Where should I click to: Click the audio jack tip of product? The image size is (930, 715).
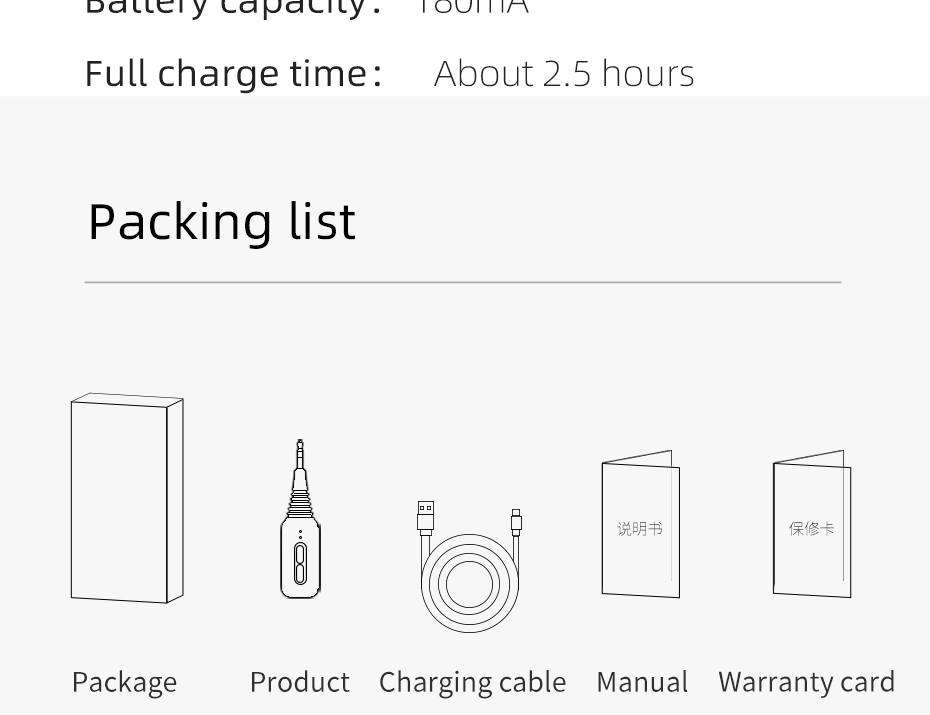point(300,455)
